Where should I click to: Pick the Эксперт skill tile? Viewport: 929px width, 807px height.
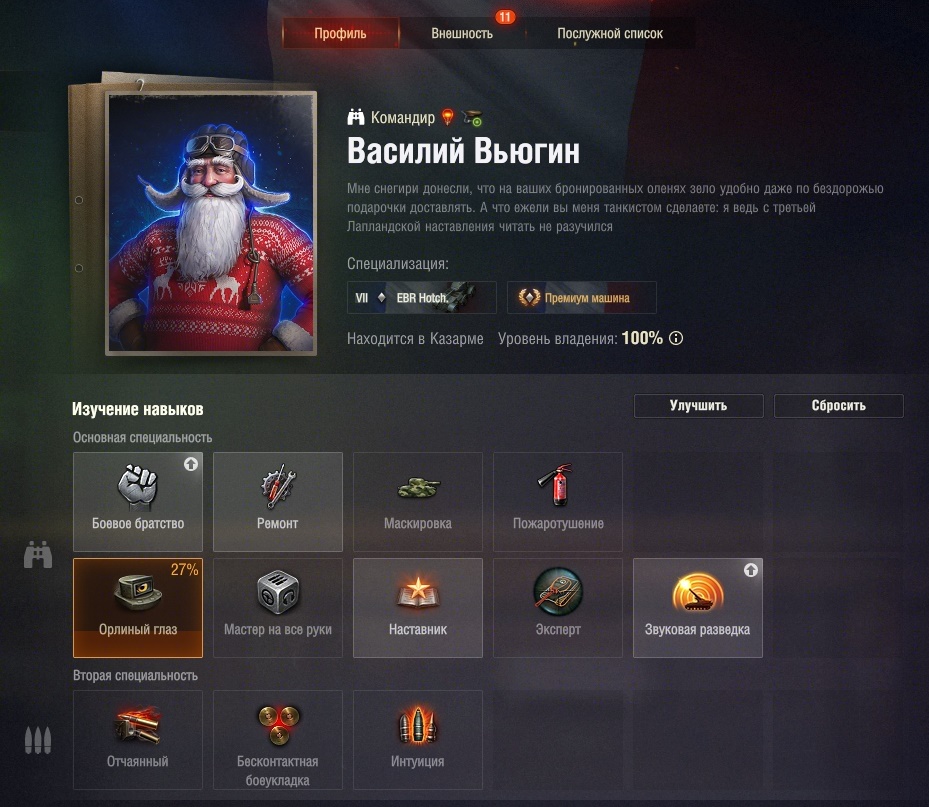(x=558, y=608)
